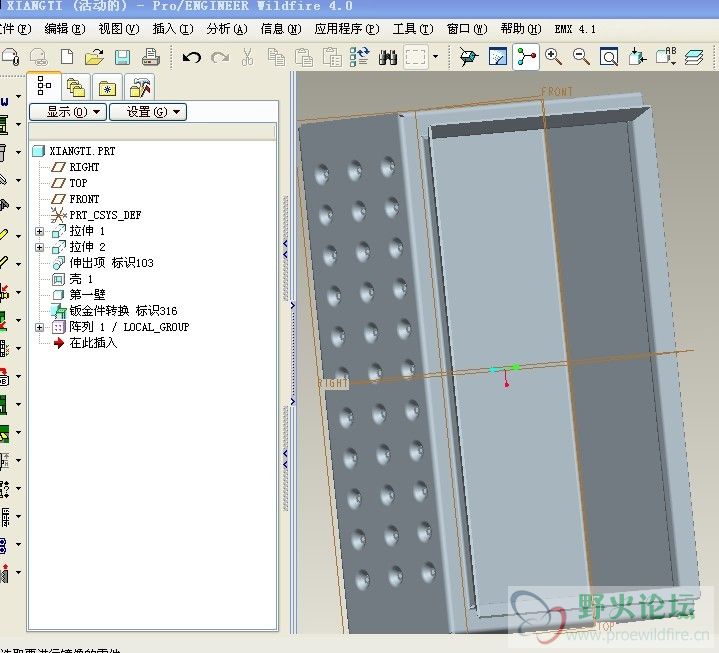
Task: Print the model with the printer icon
Action: click(x=150, y=57)
